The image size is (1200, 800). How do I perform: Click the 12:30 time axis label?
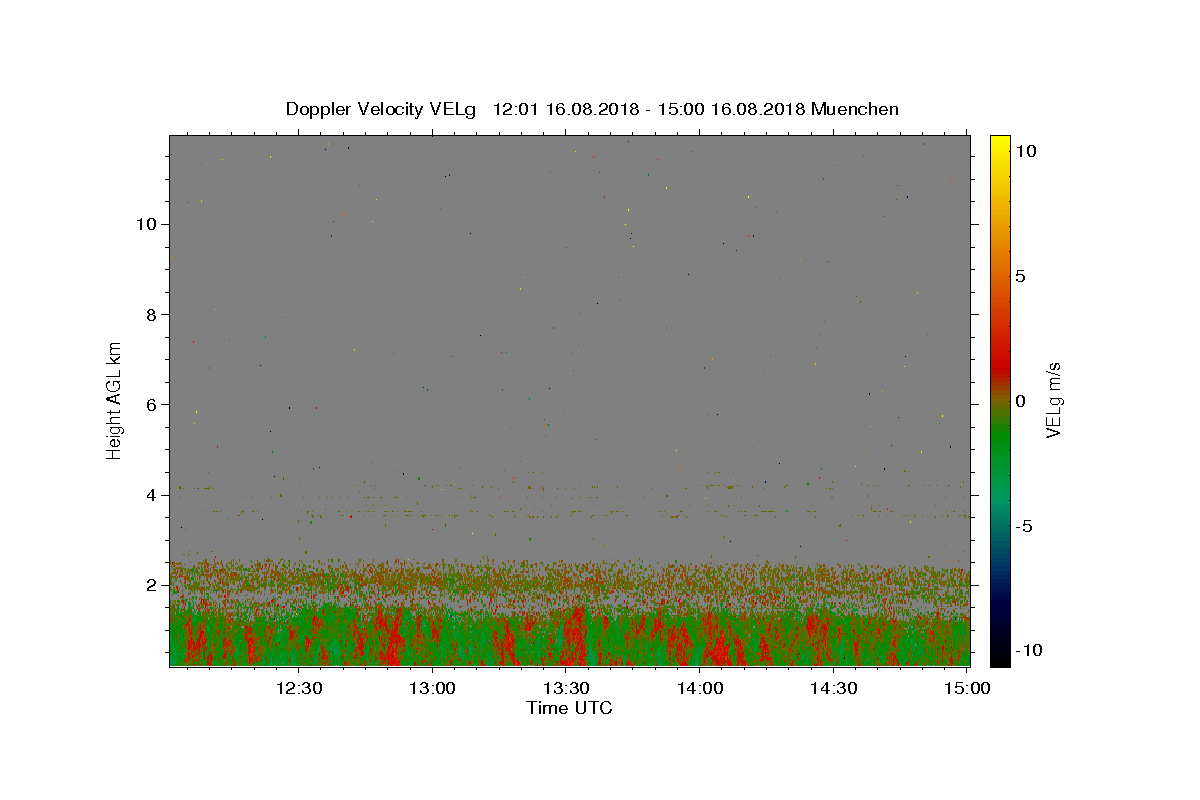pyautogui.click(x=300, y=688)
